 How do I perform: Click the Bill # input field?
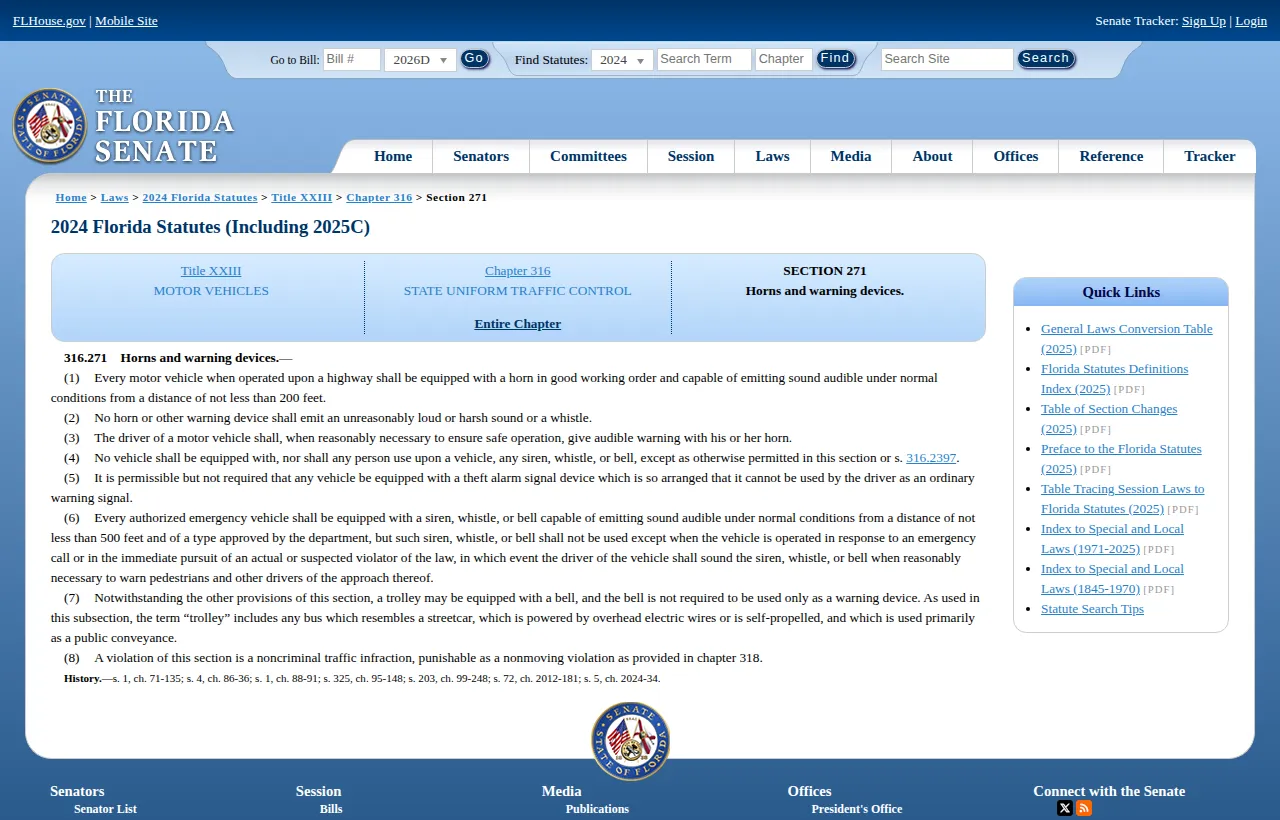click(350, 59)
